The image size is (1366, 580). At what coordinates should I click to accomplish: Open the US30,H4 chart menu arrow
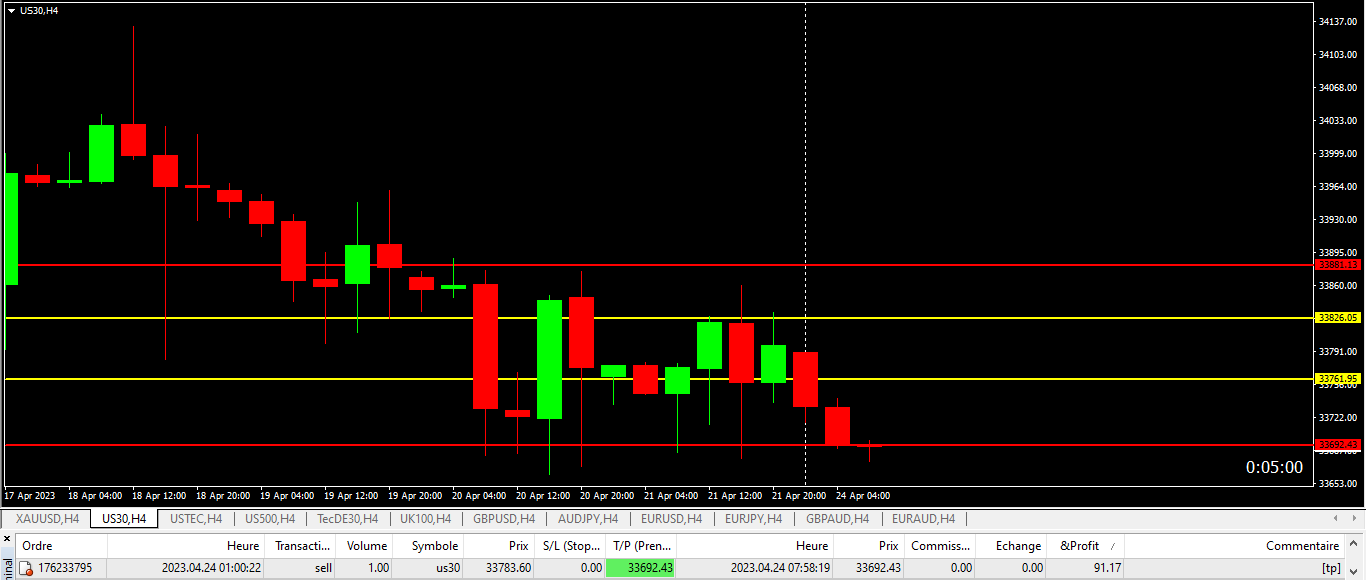[x=11, y=10]
